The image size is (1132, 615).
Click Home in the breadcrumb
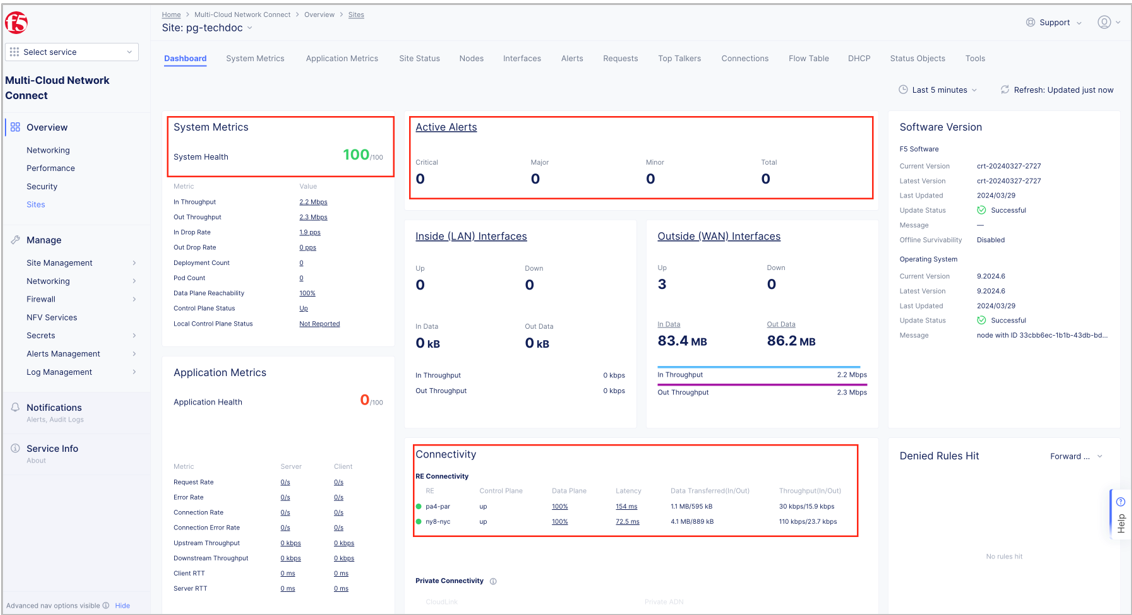tap(171, 14)
